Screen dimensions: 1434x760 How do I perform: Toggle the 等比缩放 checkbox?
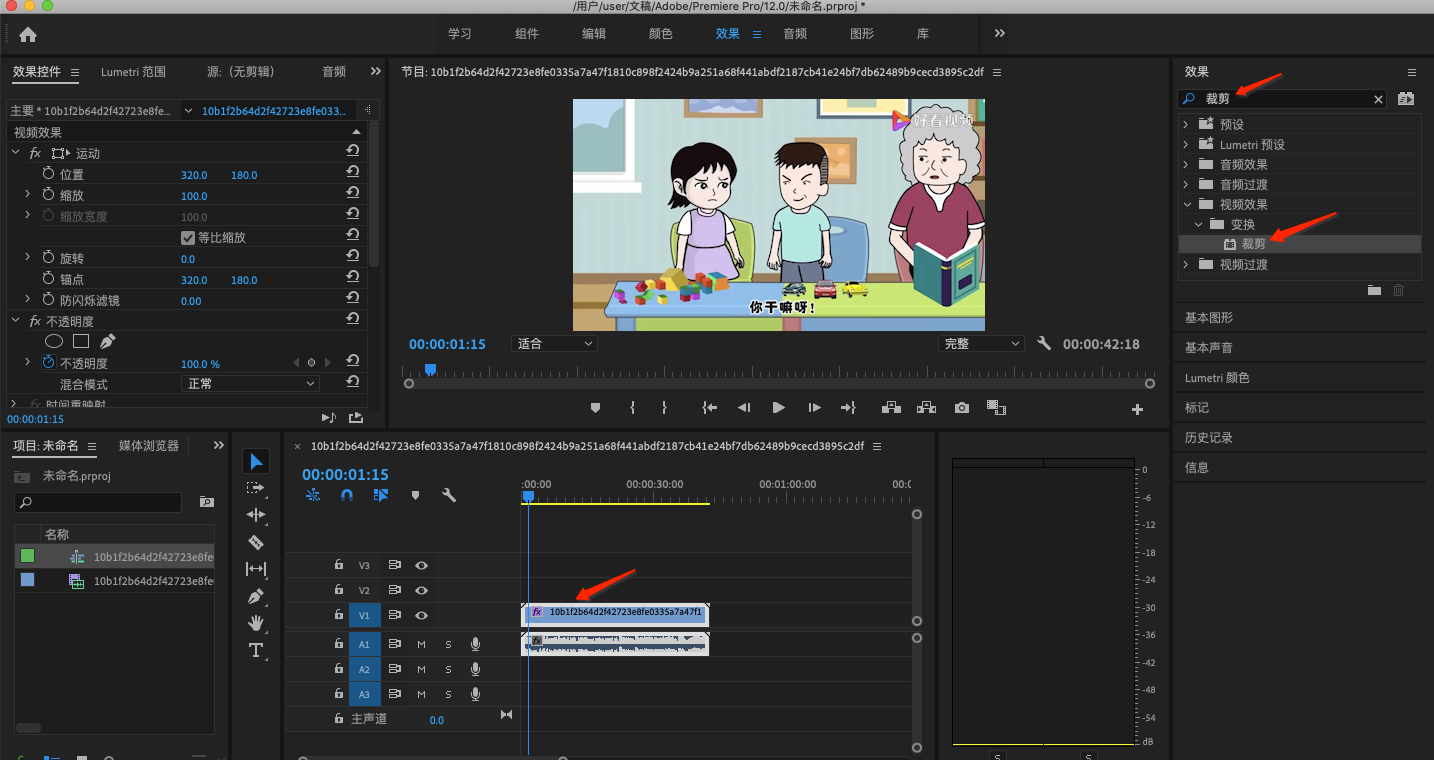pyautogui.click(x=187, y=238)
